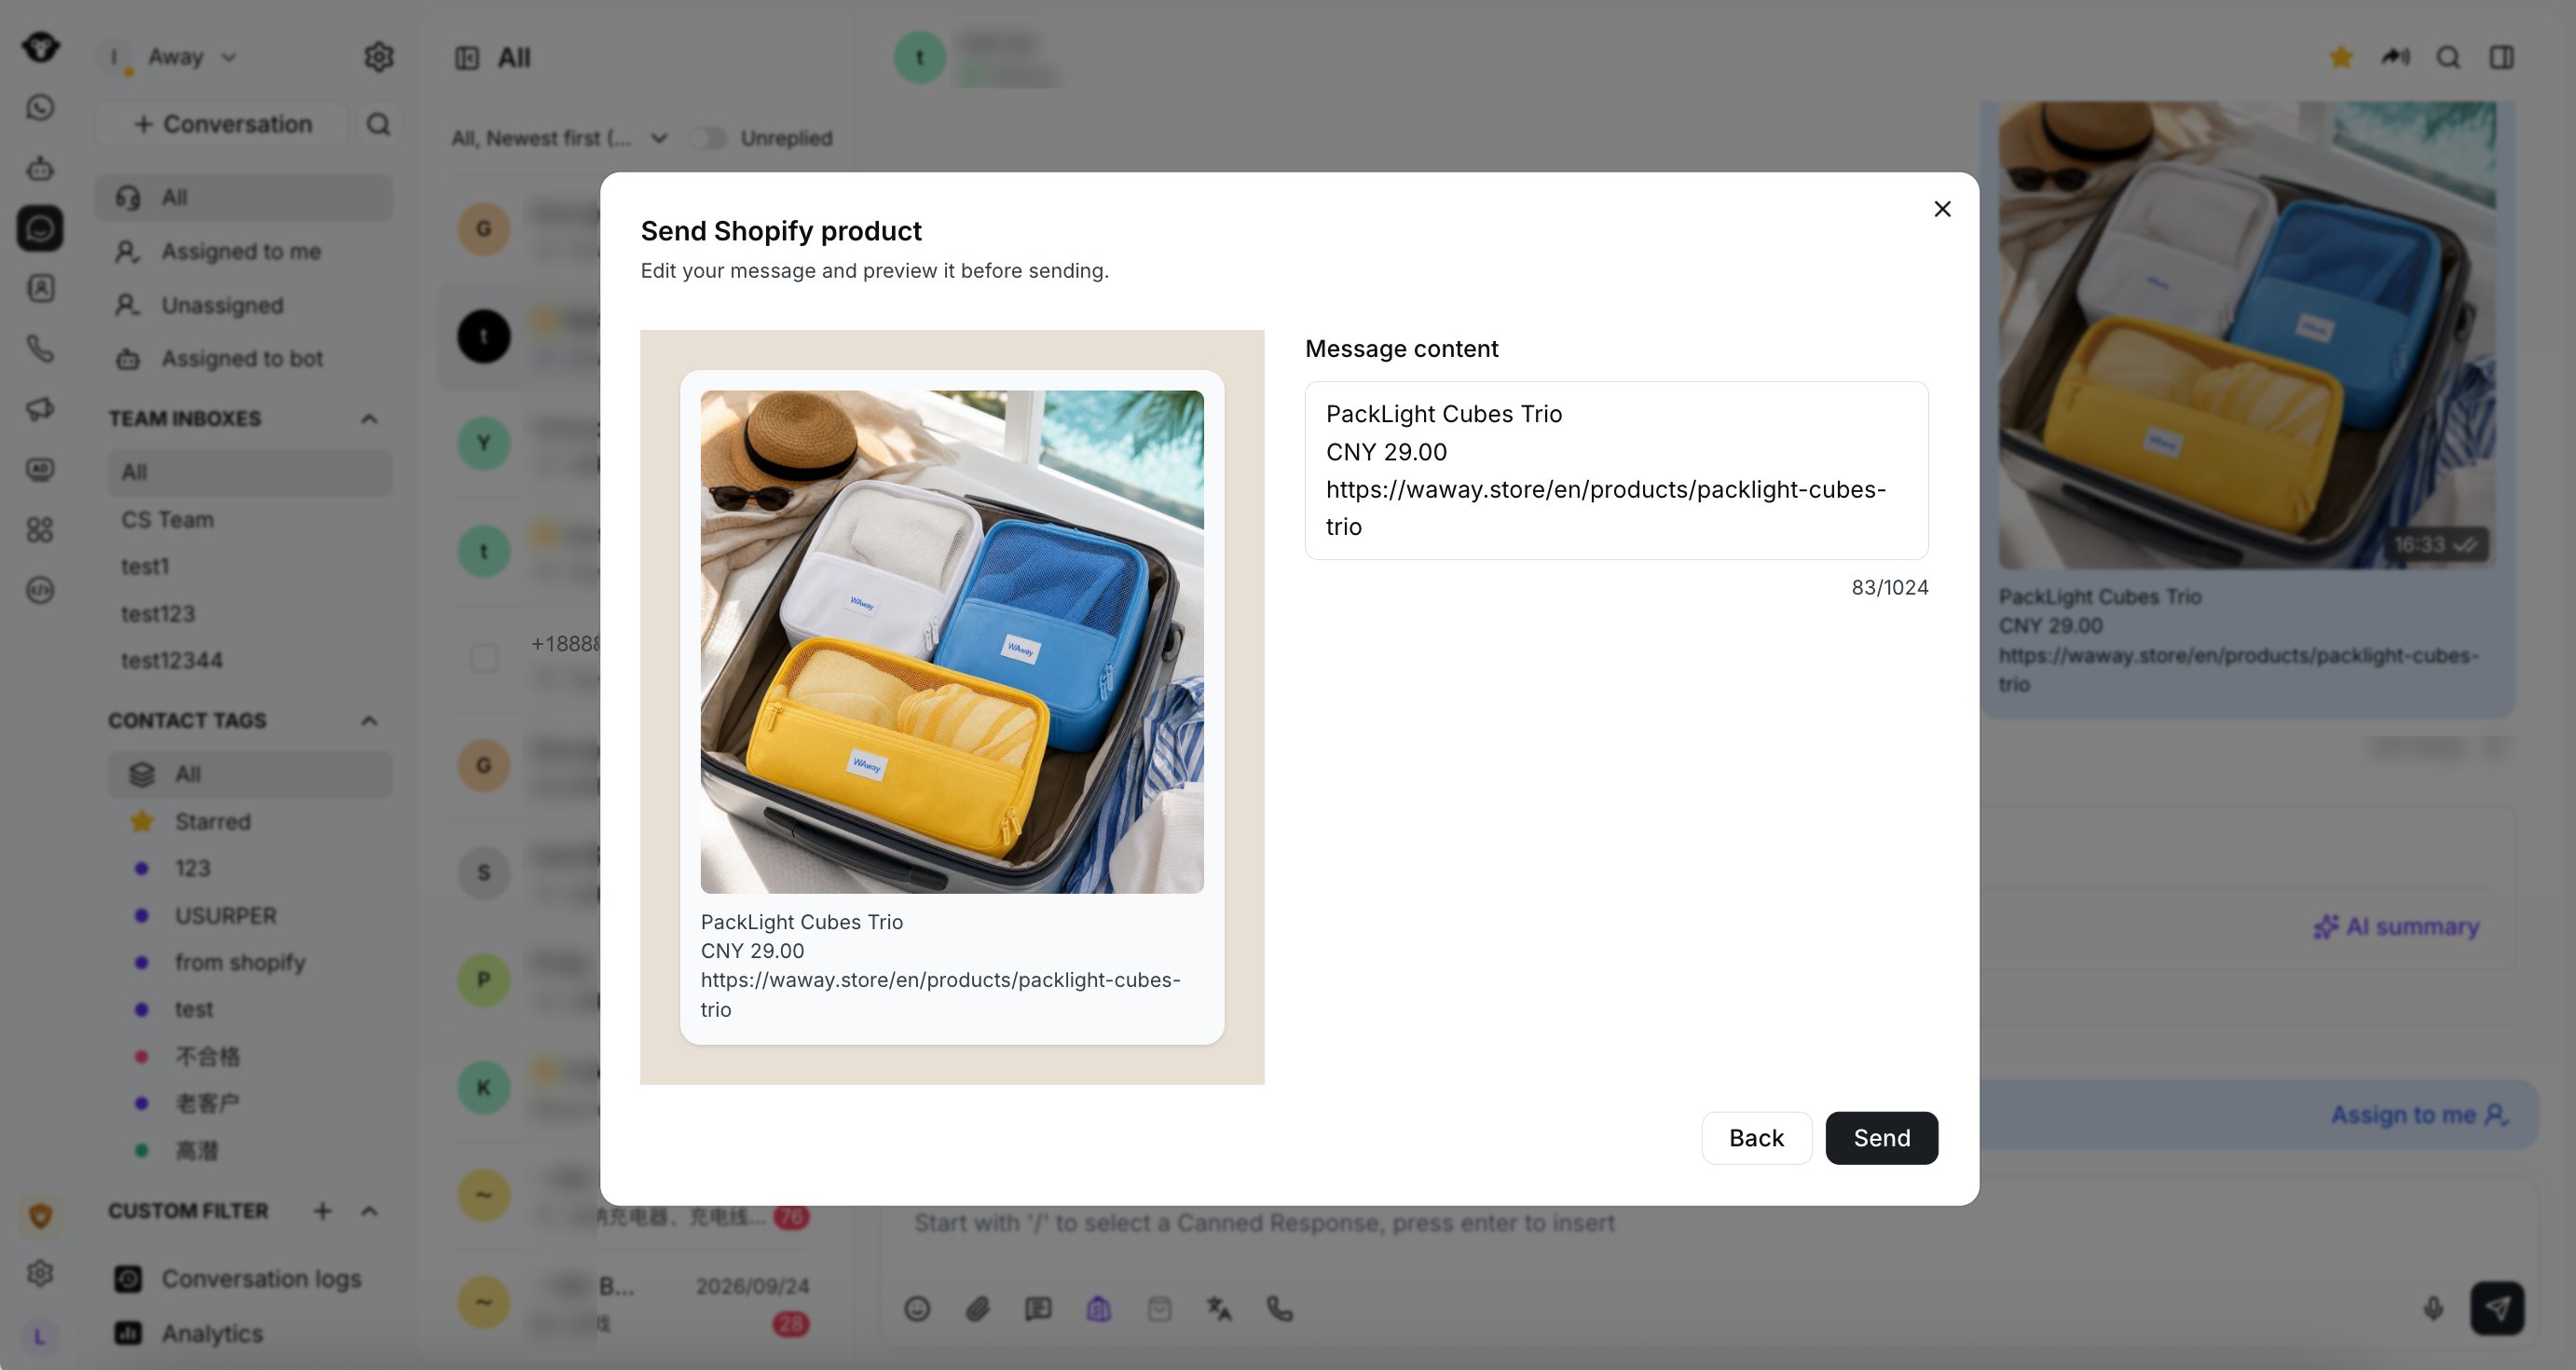Screen dimensions: 2576x1370
Task: Click Assign to me link
Action: (2419, 1115)
